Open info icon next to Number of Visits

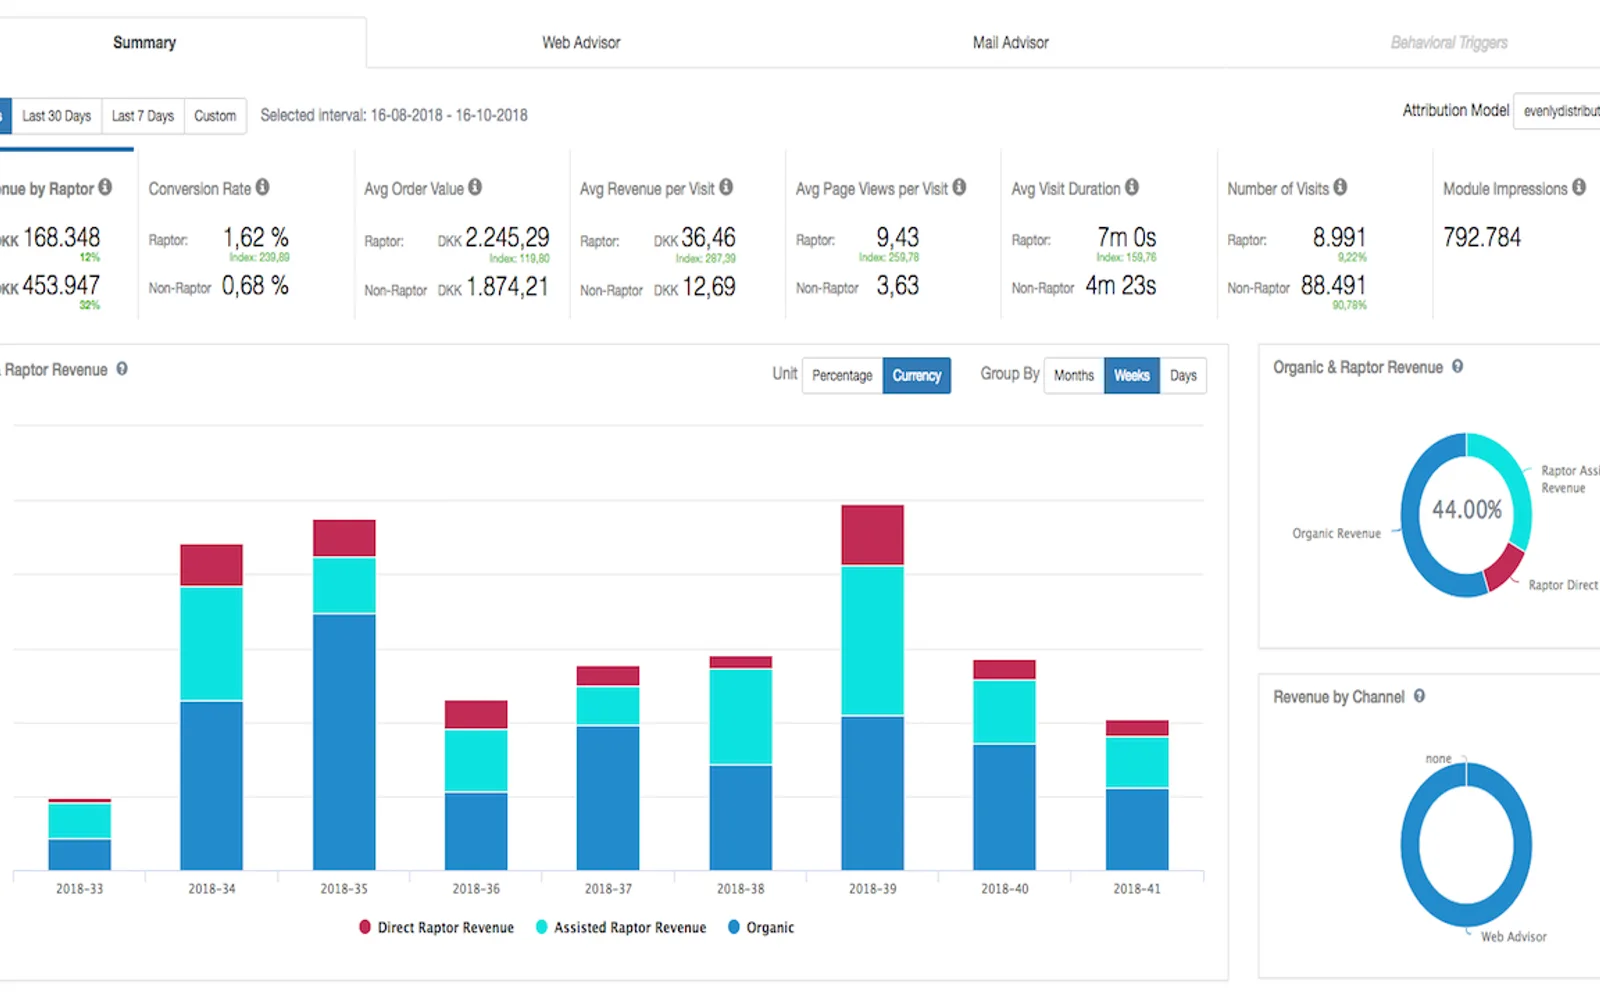tap(1340, 187)
